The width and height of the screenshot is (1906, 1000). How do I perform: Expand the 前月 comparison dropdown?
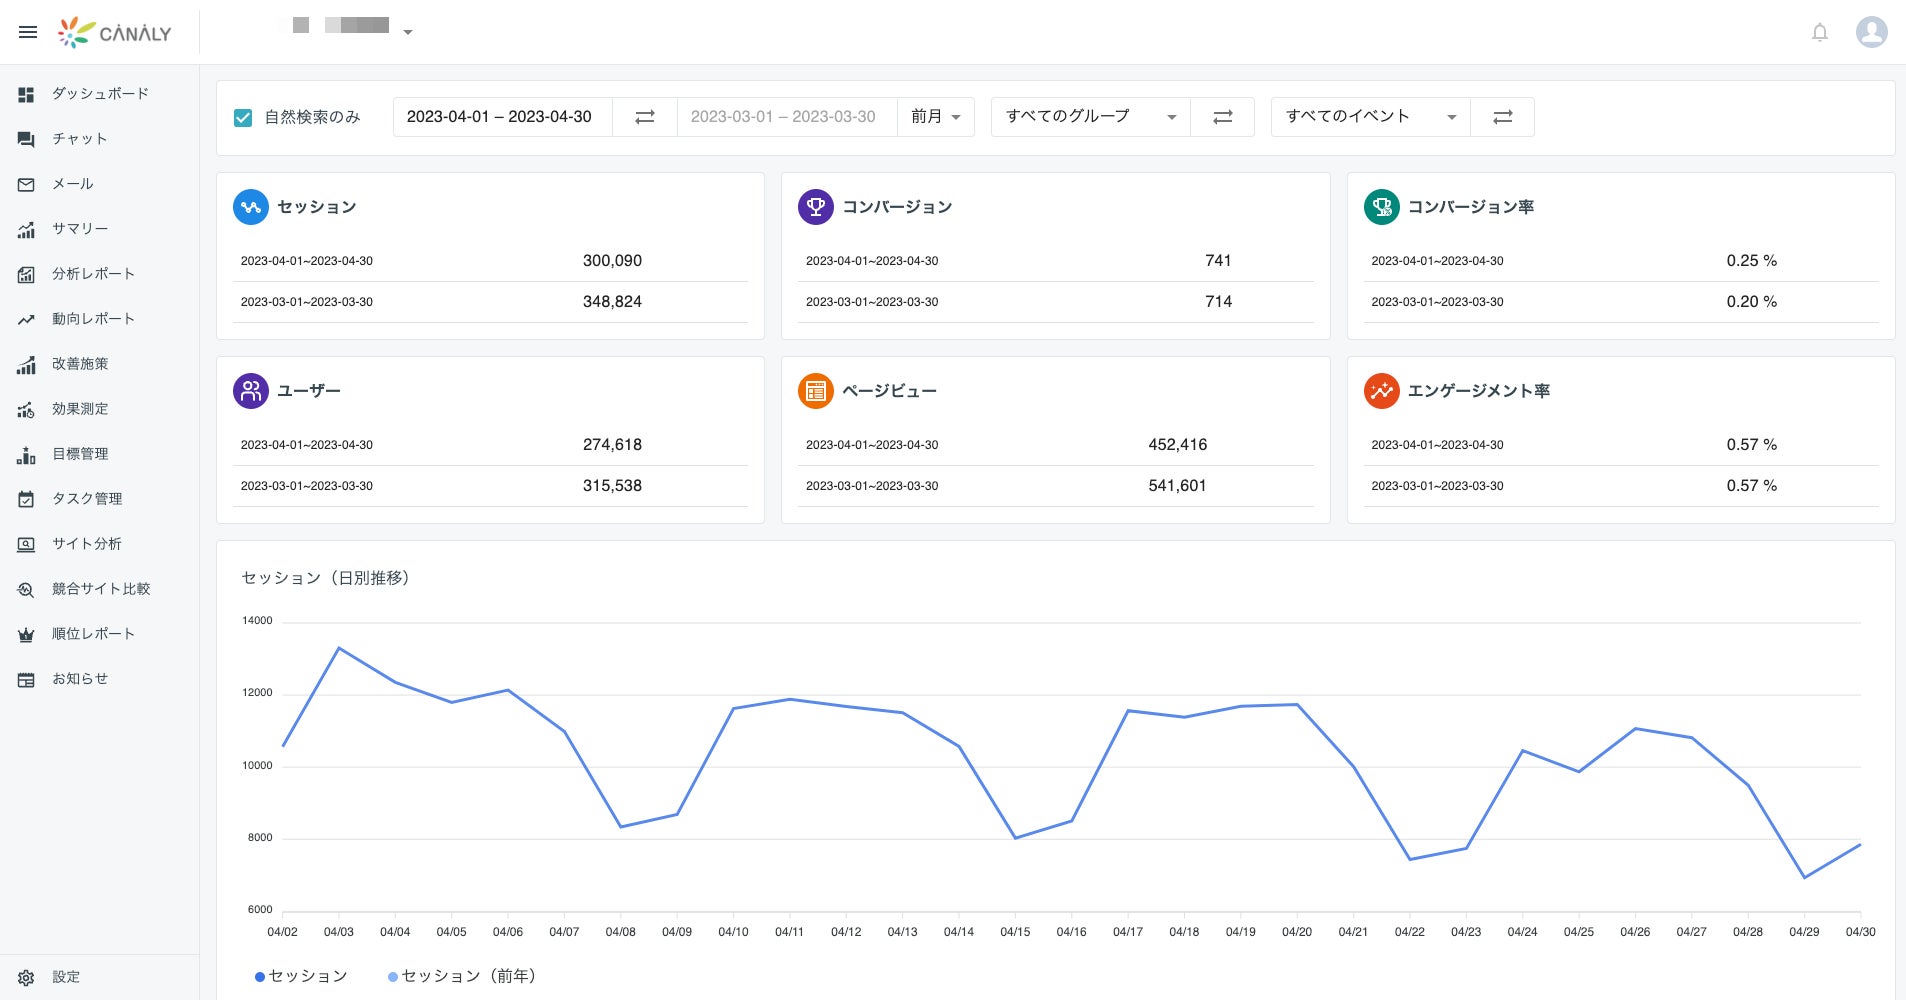[936, 117]
